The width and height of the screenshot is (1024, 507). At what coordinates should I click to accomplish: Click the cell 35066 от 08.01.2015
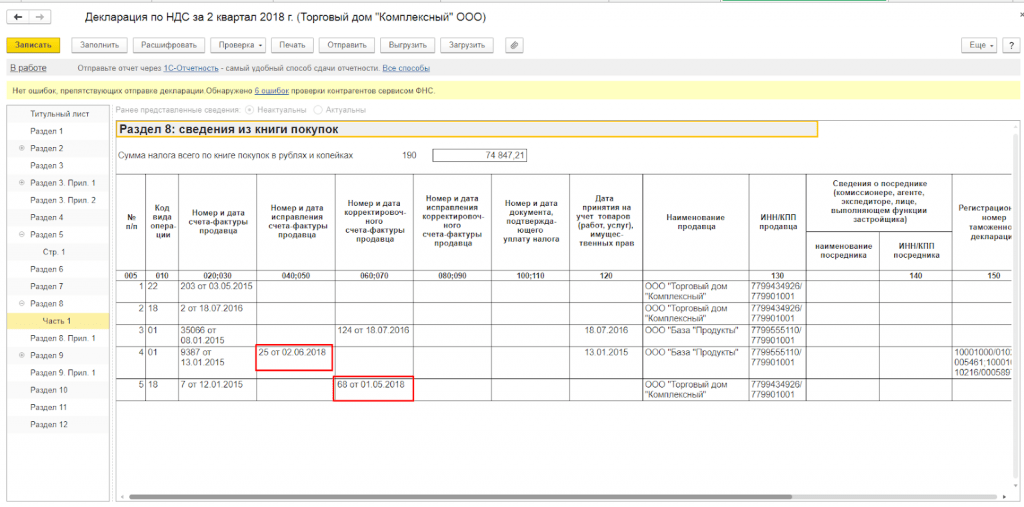217,335
